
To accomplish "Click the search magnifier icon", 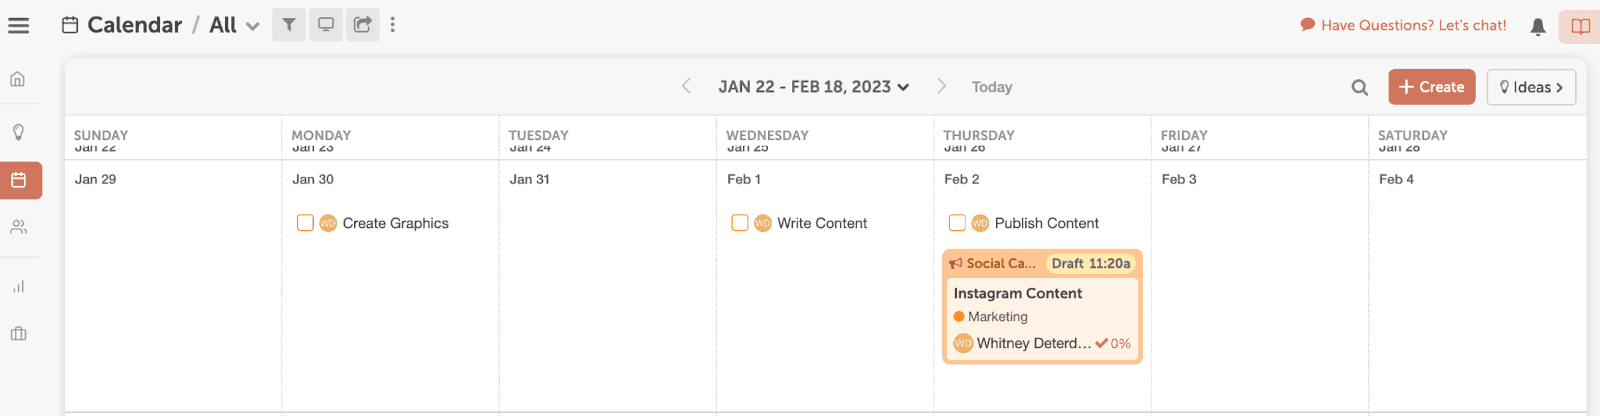I will pos(1360,88).
